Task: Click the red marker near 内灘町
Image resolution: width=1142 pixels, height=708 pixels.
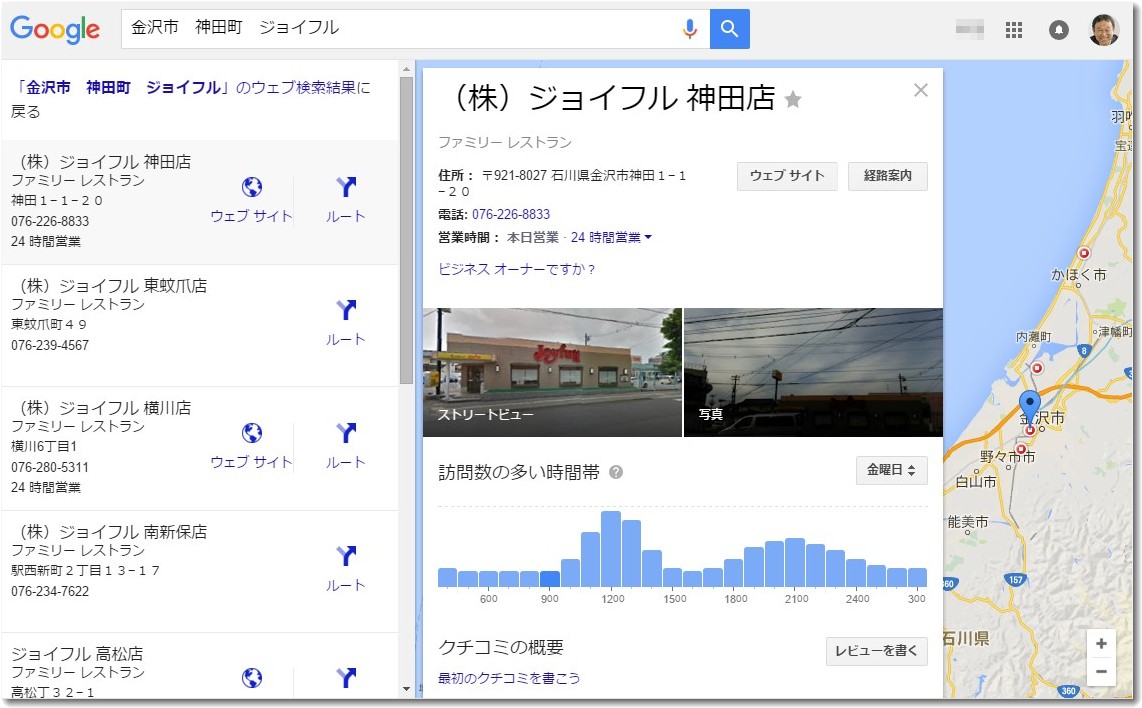Action: coord(1037,369)
